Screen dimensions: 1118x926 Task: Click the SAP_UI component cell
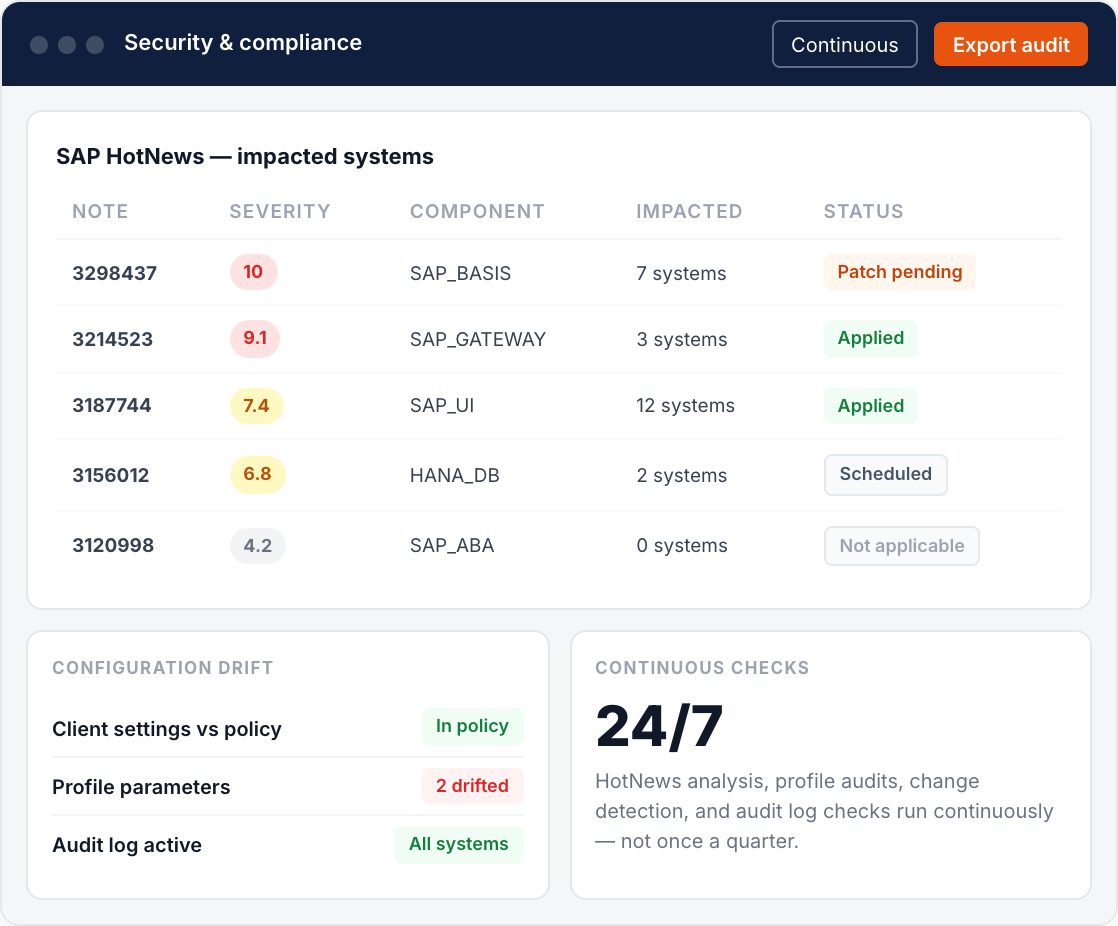tap(441, 406)
